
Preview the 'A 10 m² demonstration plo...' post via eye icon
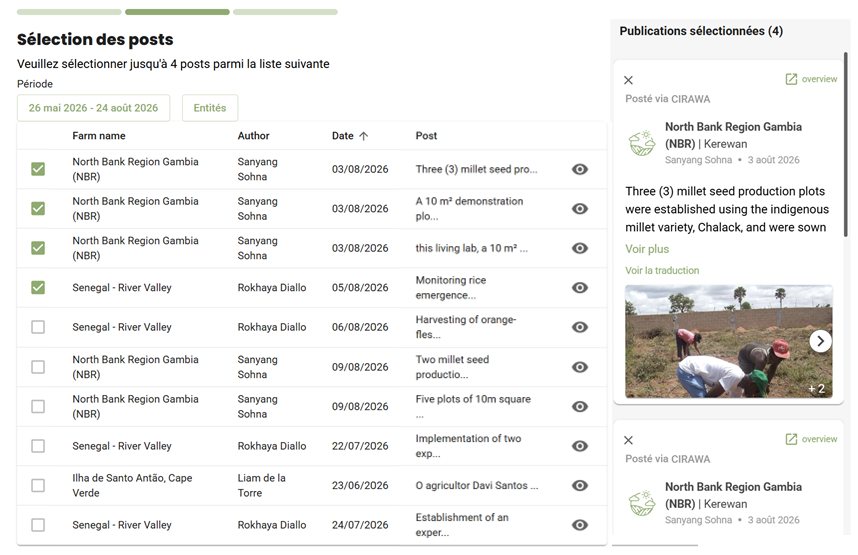tap(579, 209)
